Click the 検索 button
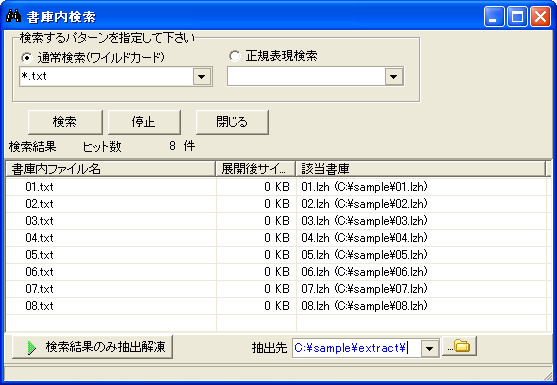Image resolution: width=557 pixels, height=385 pixels. click(x=65, y=122)
